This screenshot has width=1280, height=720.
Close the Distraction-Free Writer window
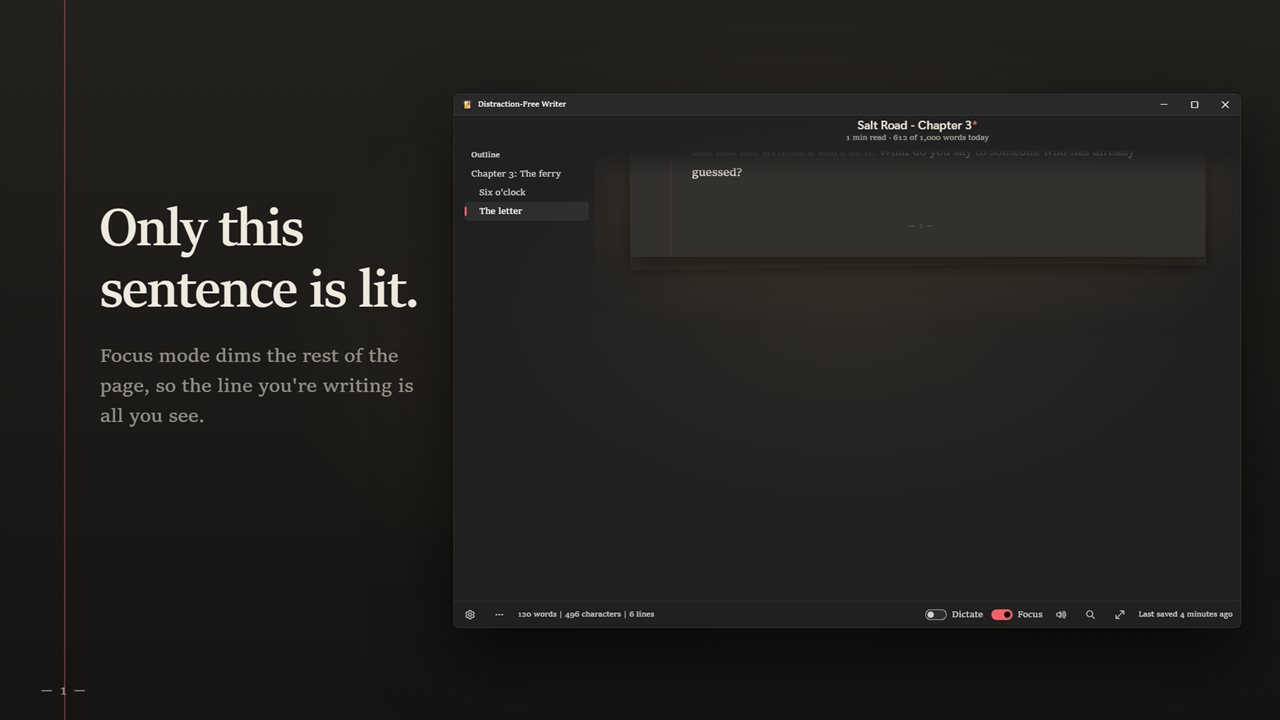pos(1225,104)
